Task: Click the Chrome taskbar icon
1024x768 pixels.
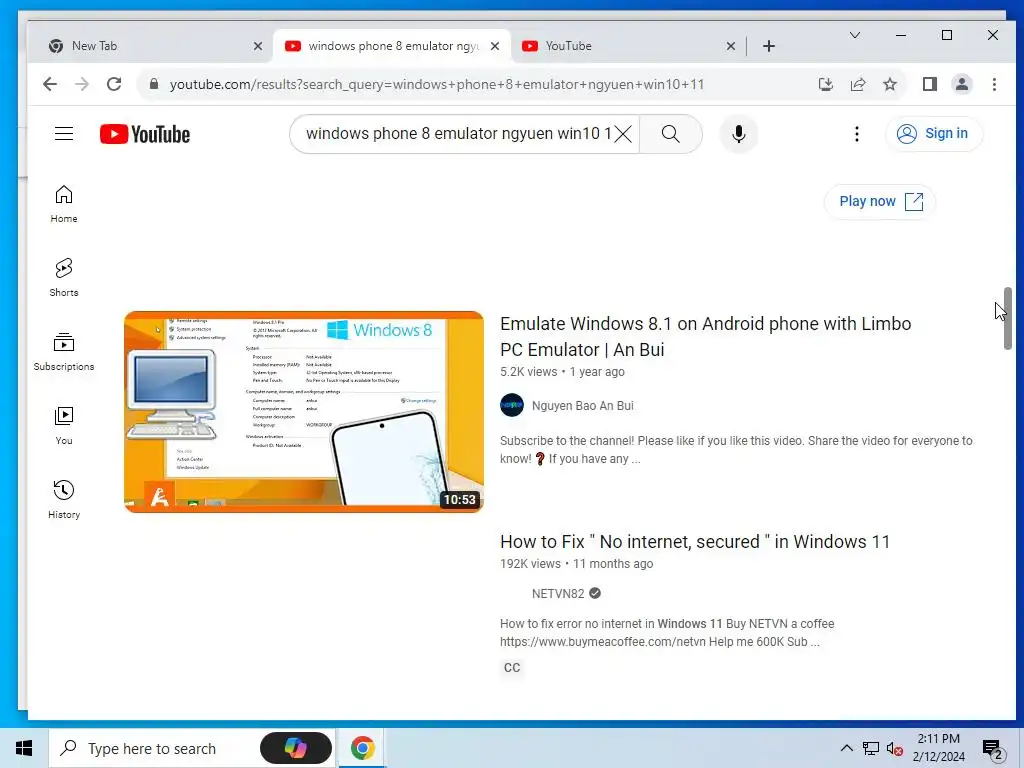Action: (362, 748)
